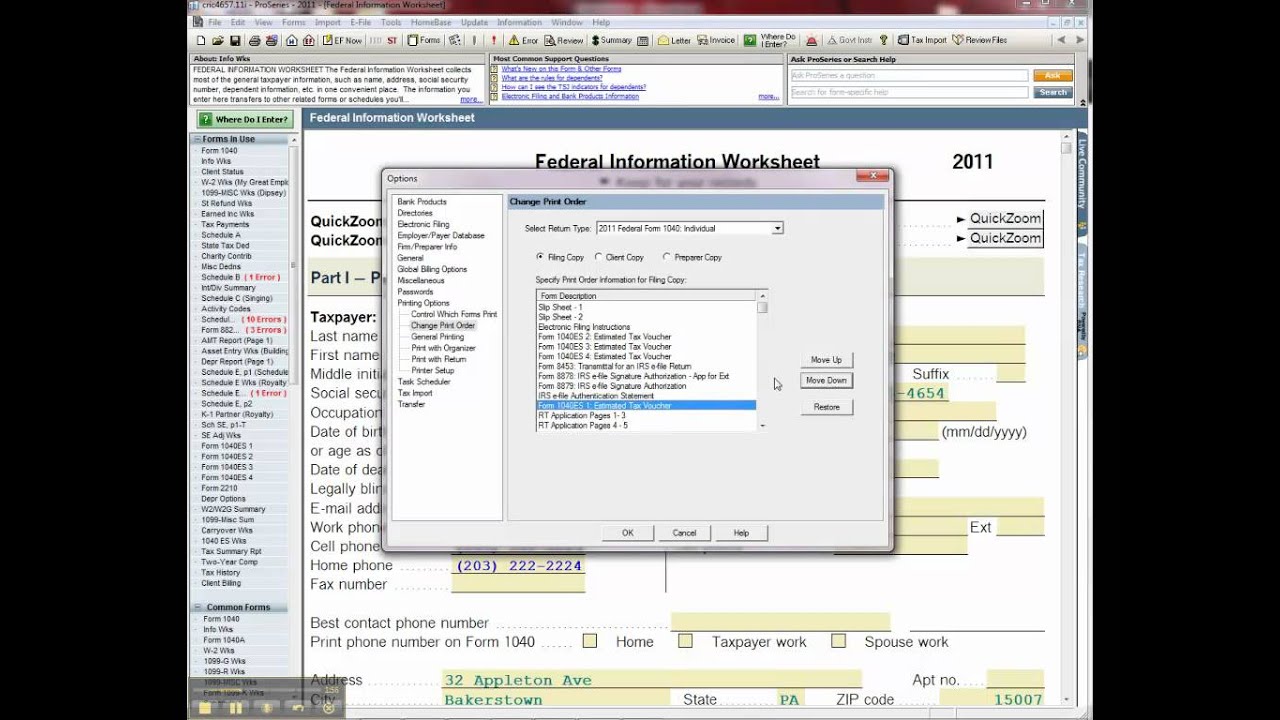The width and height of the screenshot is (1280, 720).
Task: Click Forms In Use section header
Action: pos(240,139)
